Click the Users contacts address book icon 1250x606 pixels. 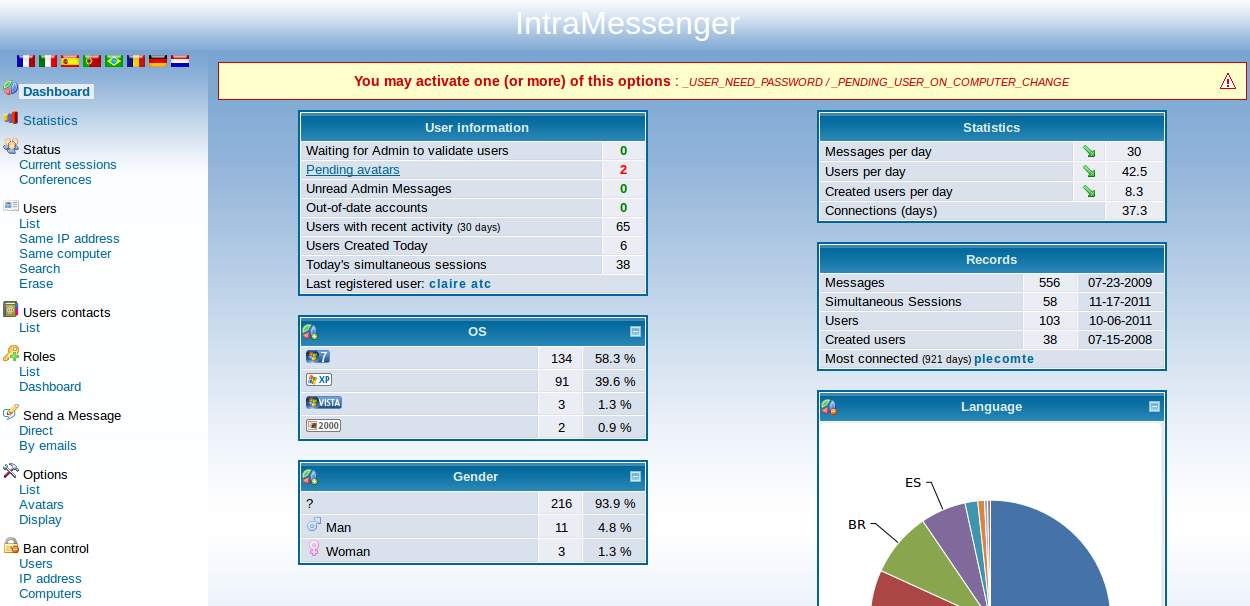coord(11,310)
